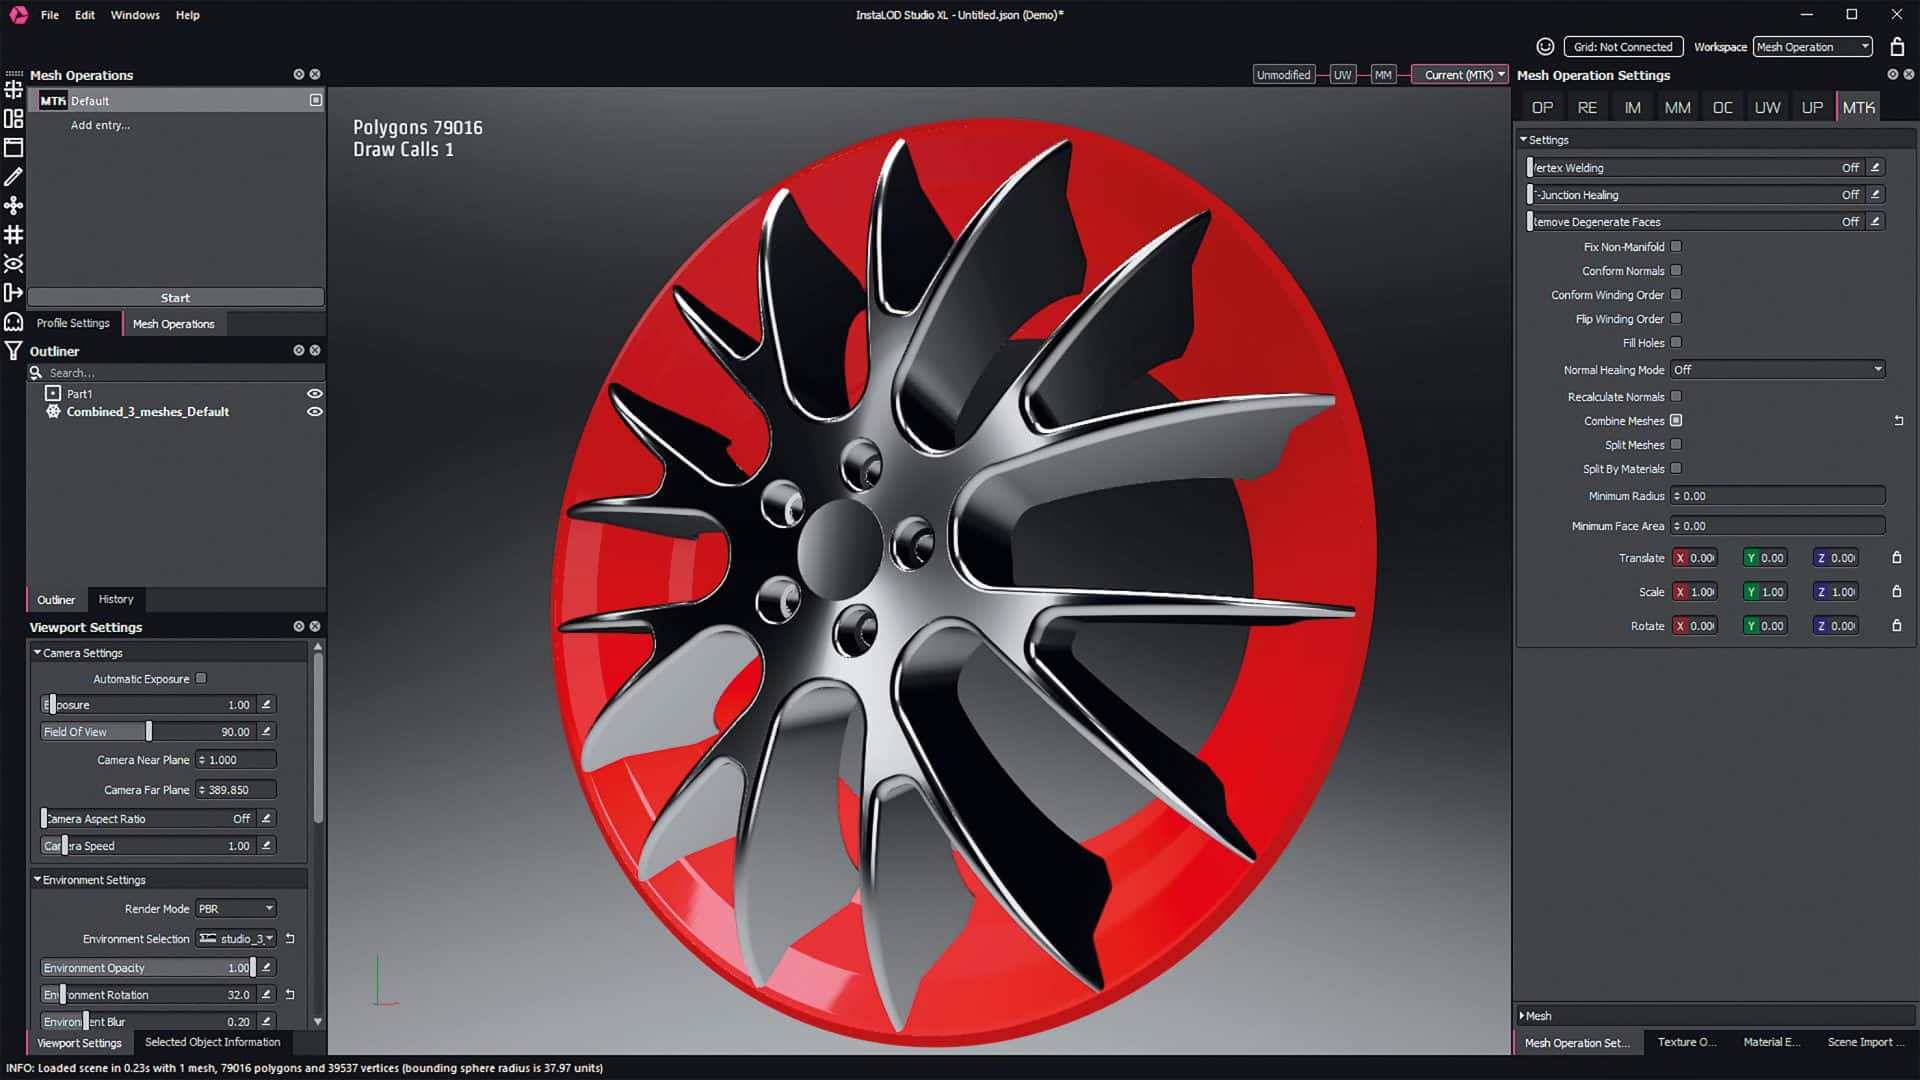Select the pencil tool in the left toolbar
Viewport: 1920px width, 1080px height.
[14, 177]
